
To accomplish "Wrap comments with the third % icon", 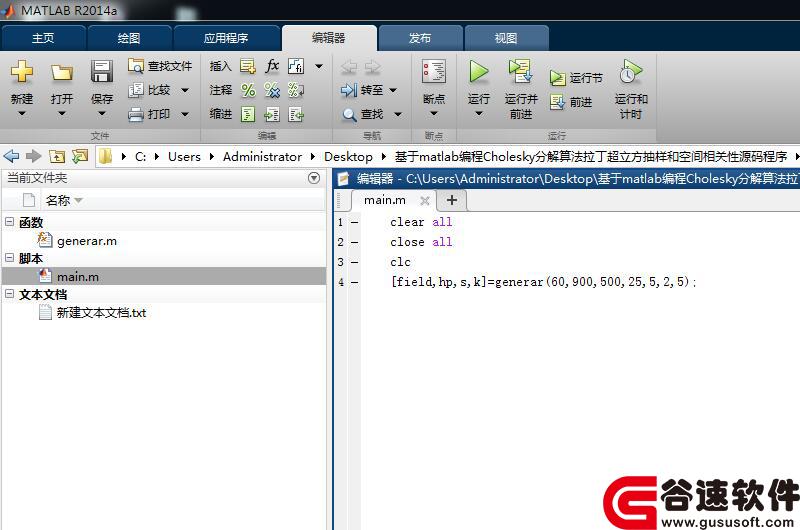I will (x=296, y=90).
